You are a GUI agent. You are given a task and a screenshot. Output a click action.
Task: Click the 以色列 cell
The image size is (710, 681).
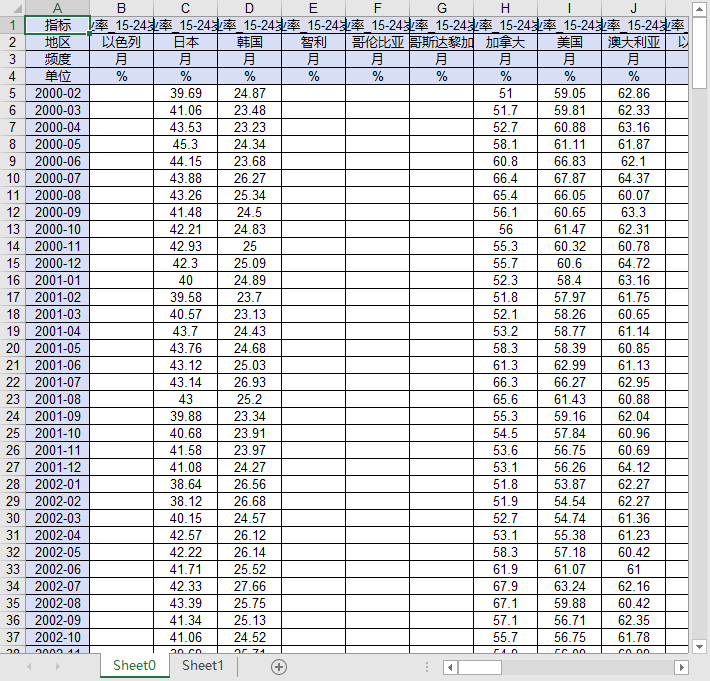[x=121, y=42]
